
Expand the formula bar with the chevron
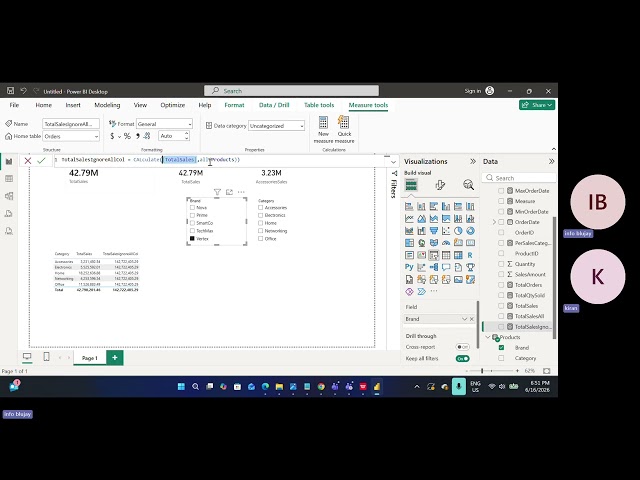pyautogui.click(x=393, y=162)
